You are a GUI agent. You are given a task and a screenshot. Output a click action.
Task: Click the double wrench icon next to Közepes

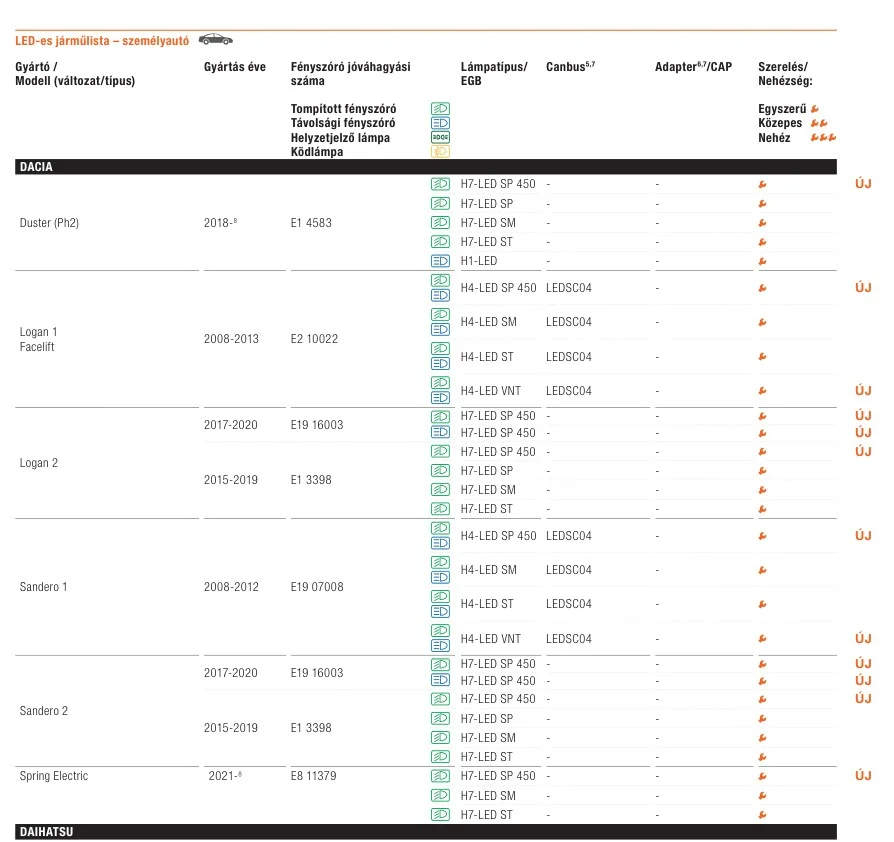tap(818, 123)
